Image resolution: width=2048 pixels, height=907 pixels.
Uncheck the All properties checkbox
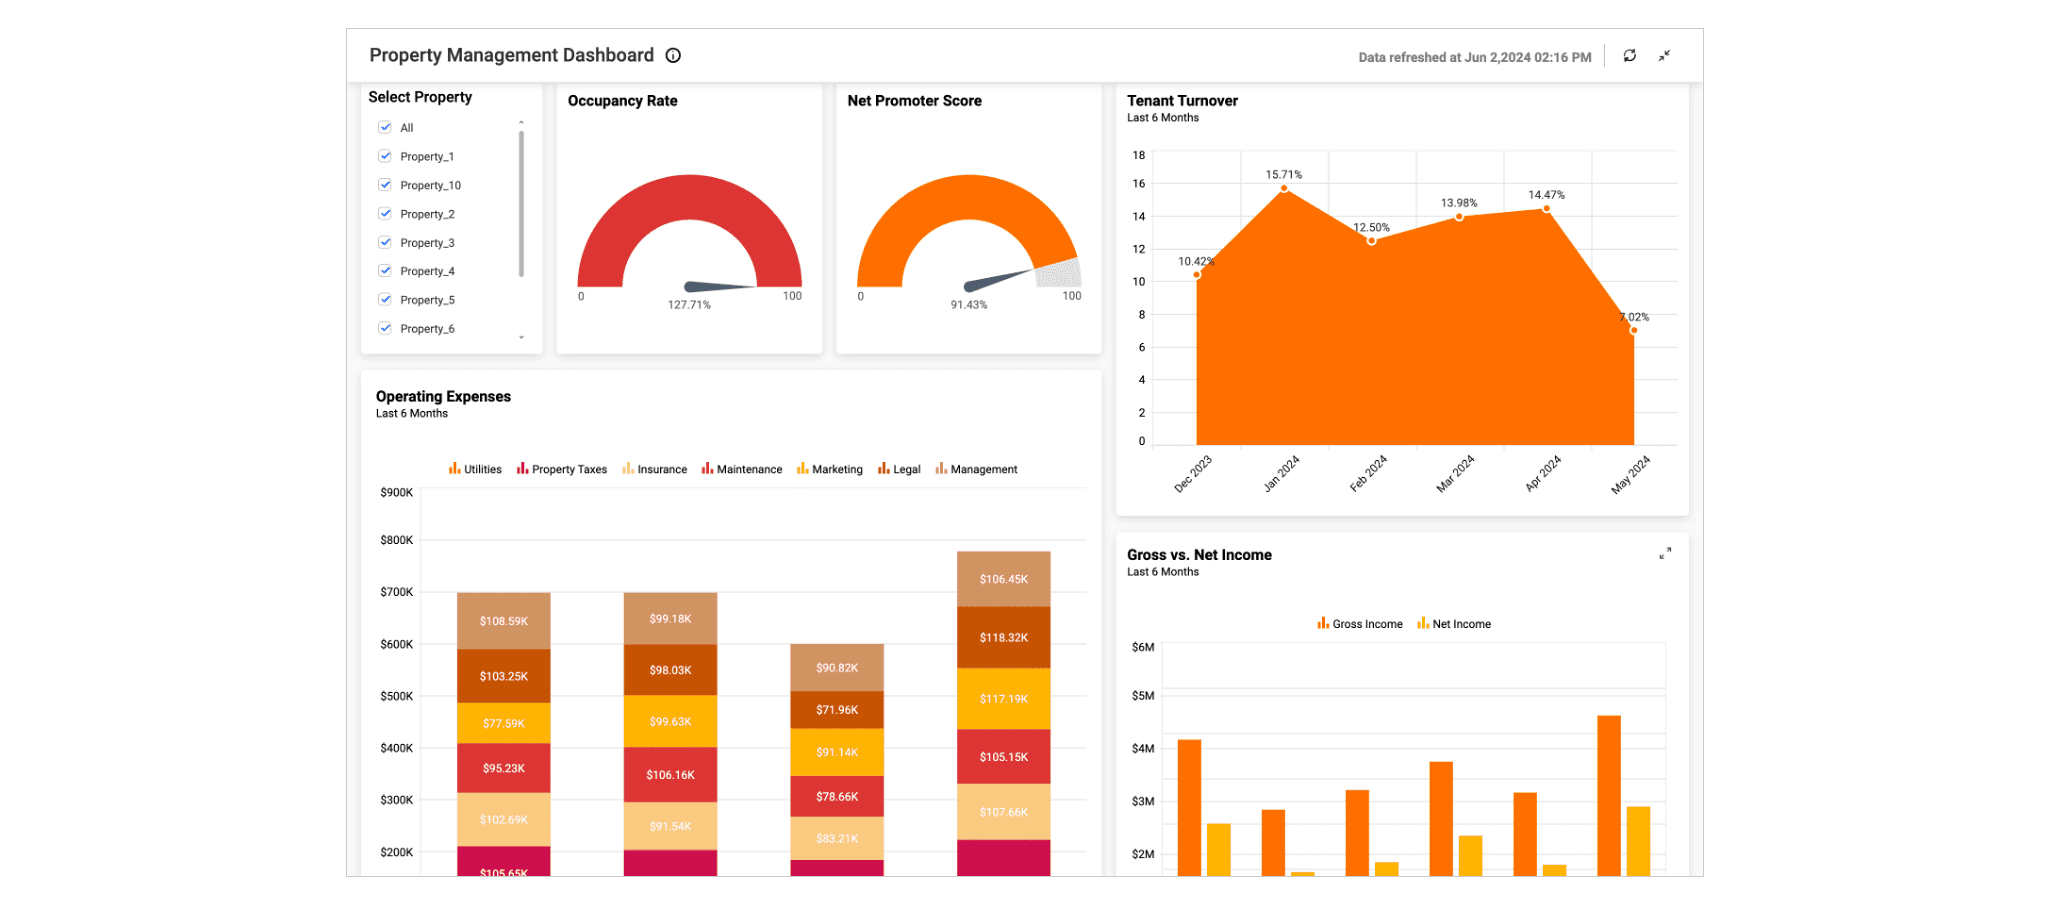(x=385, y=127)
